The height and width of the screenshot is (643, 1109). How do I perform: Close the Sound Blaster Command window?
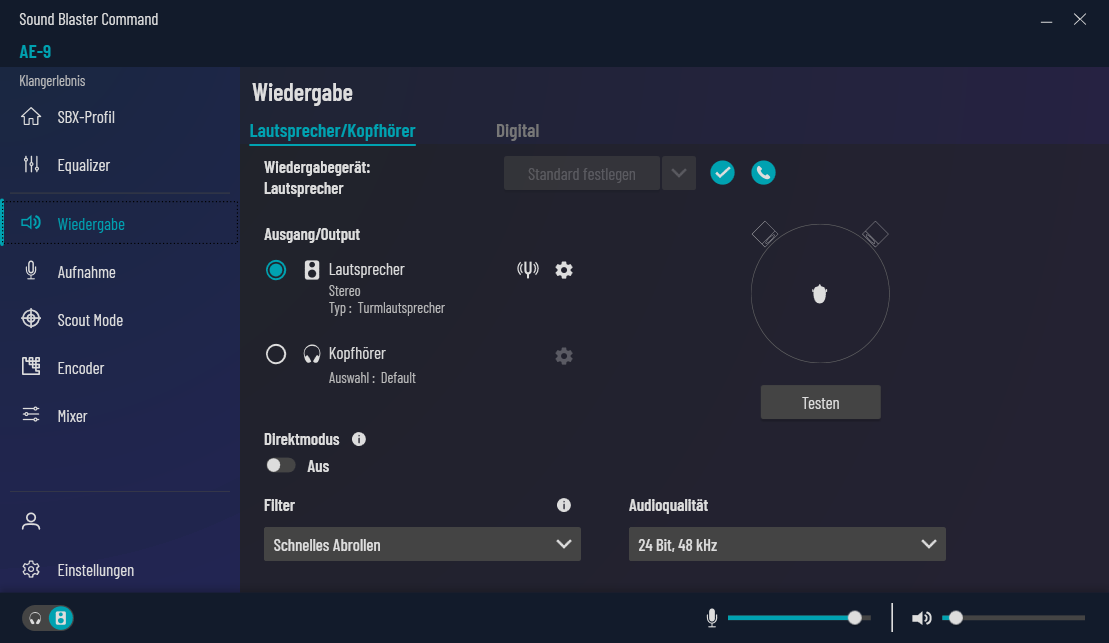[x=1080, y=19]
